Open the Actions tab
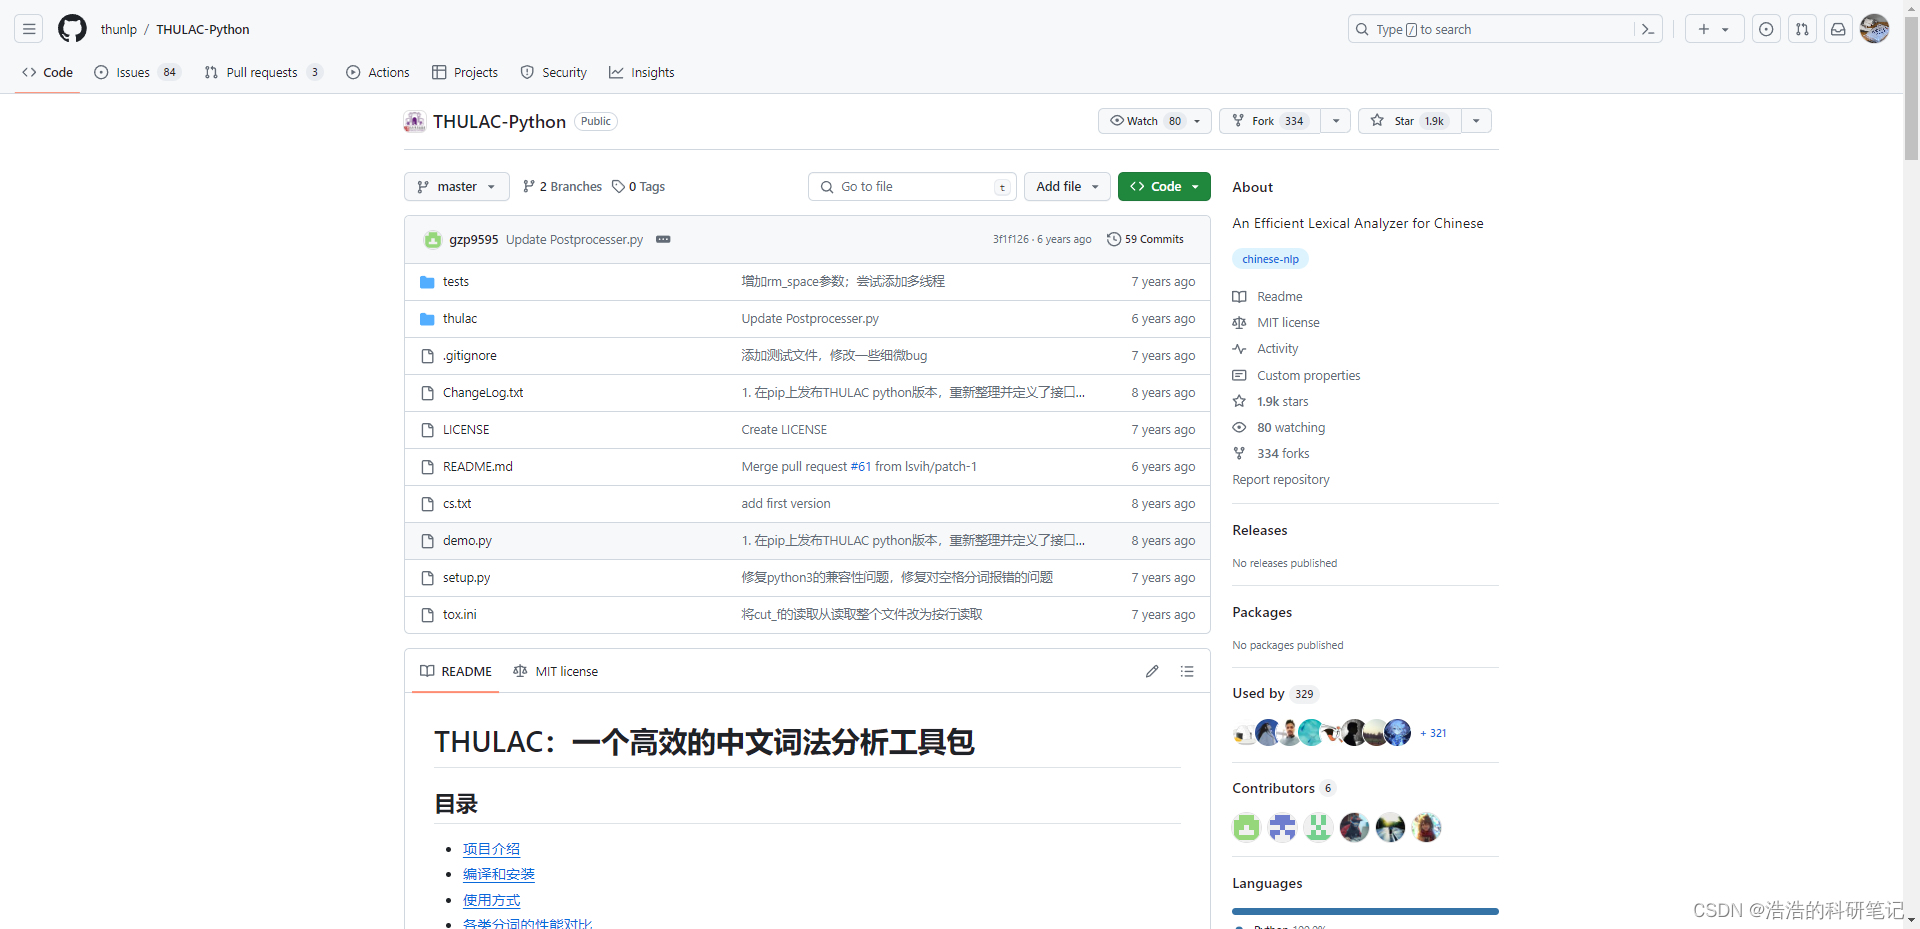The image size is (1920, 929). point(378,72)
